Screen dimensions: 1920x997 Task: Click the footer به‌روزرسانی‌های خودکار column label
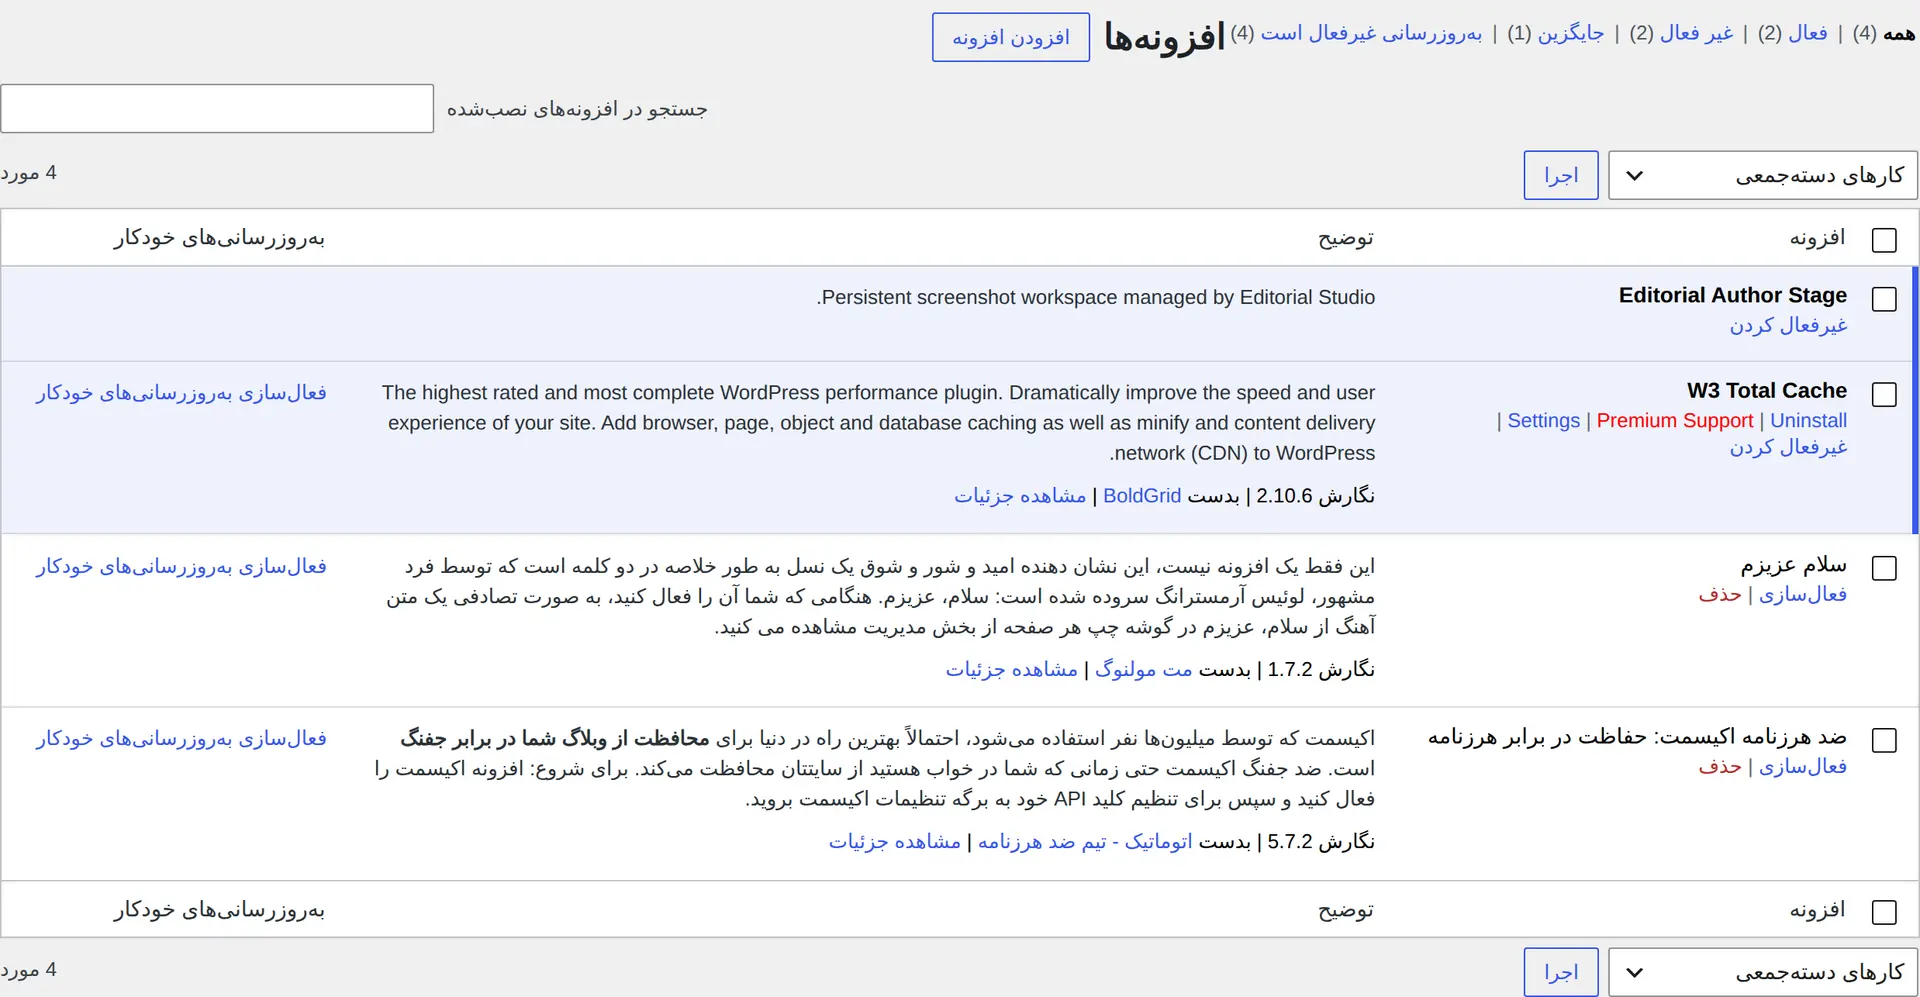coord(219,910)
